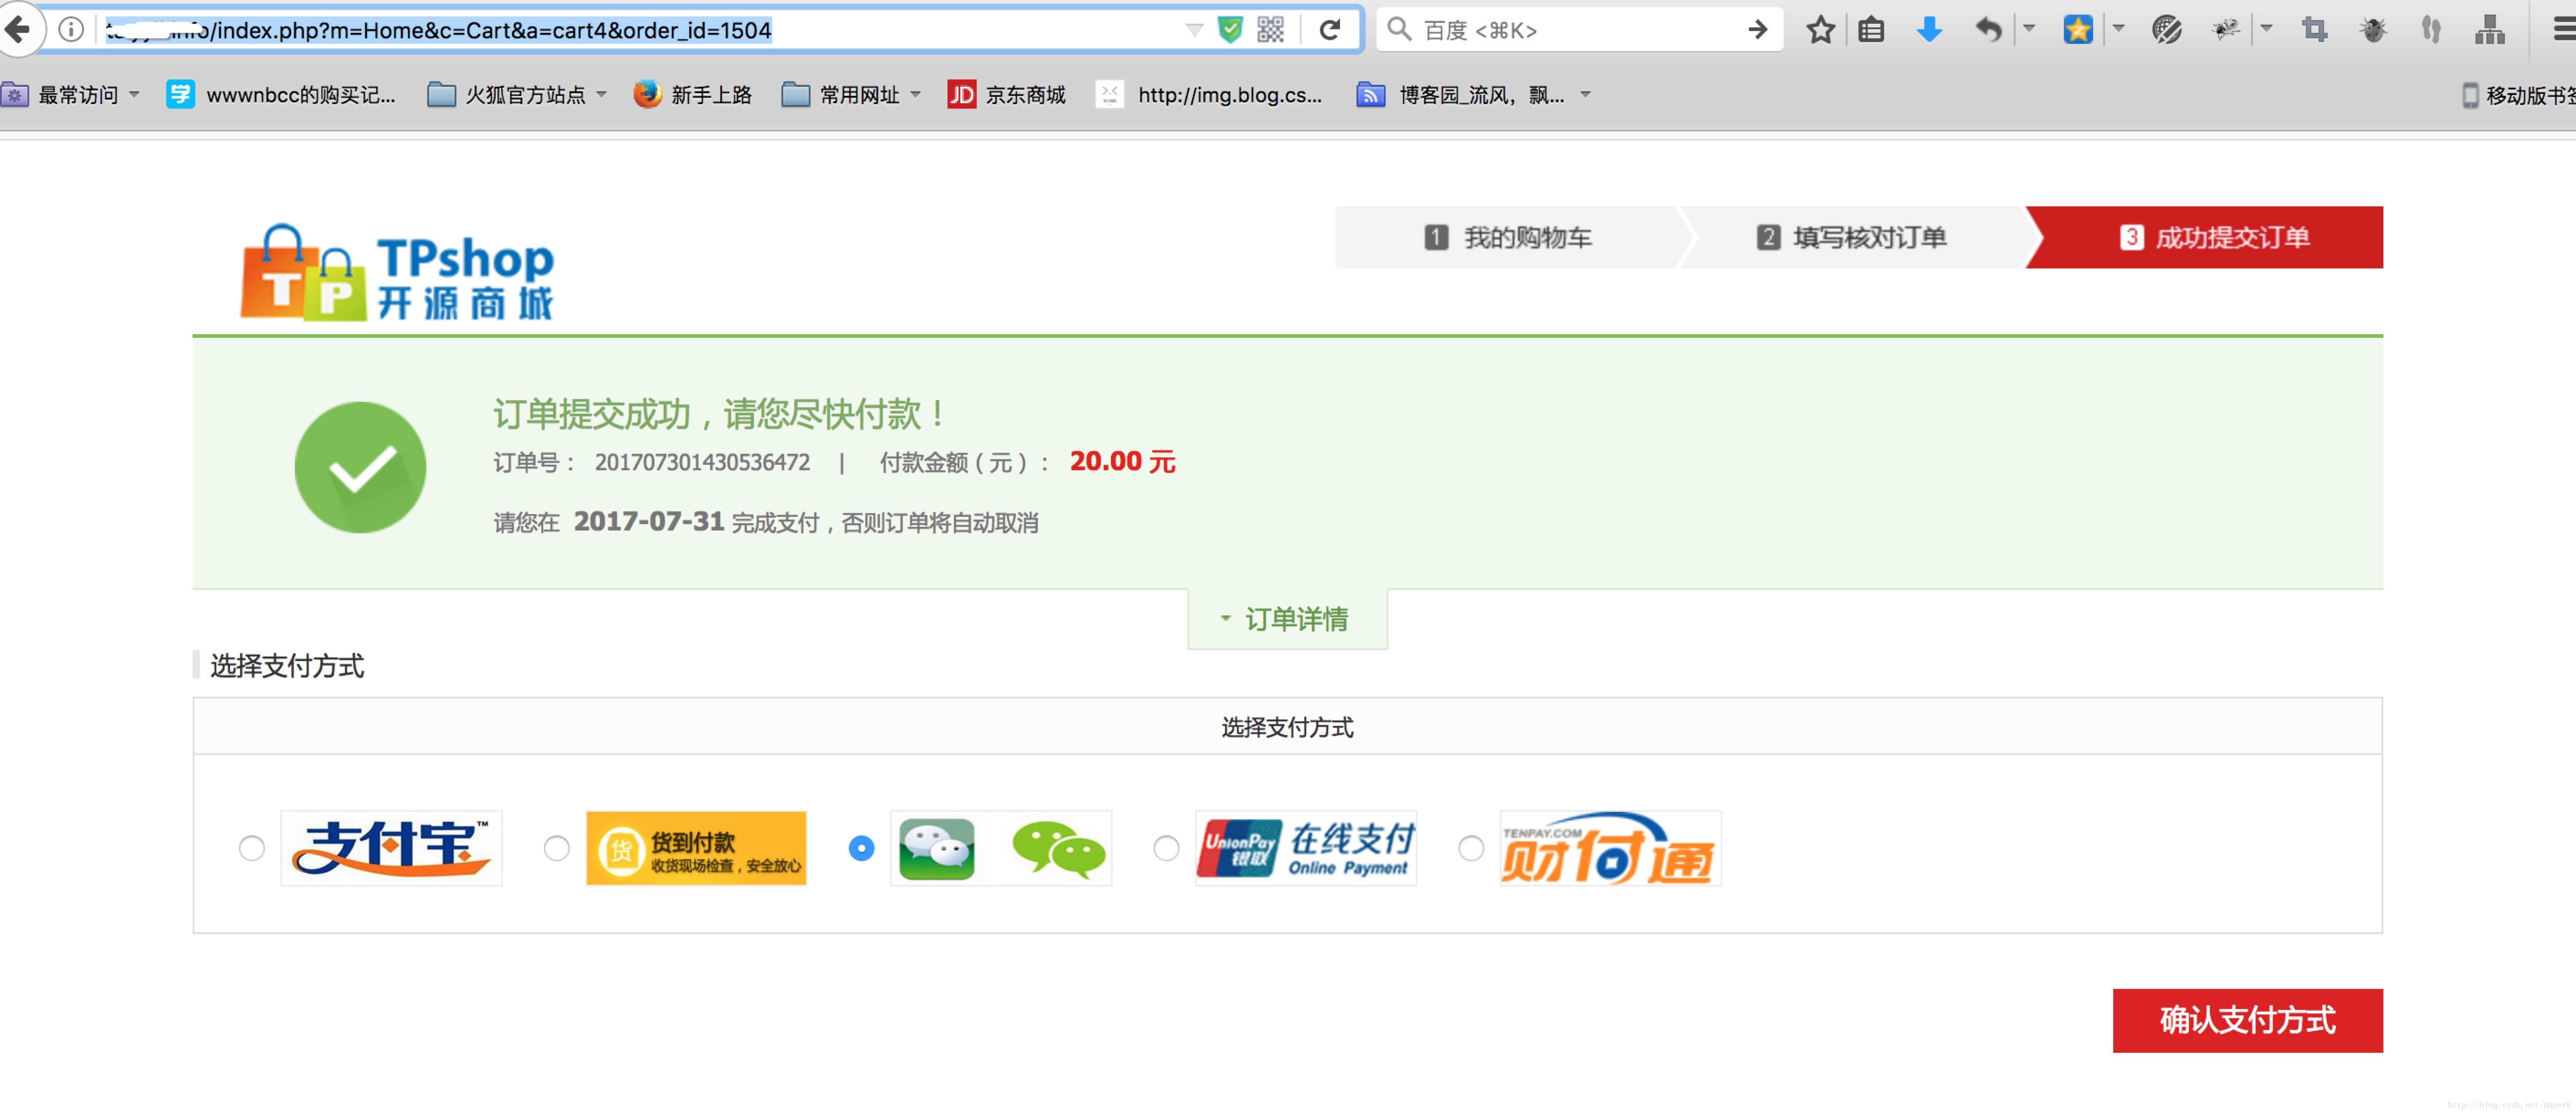Open dropdown arrow beside blue star icon
2576x1114 pixels.
click(x=2118, y=29)
